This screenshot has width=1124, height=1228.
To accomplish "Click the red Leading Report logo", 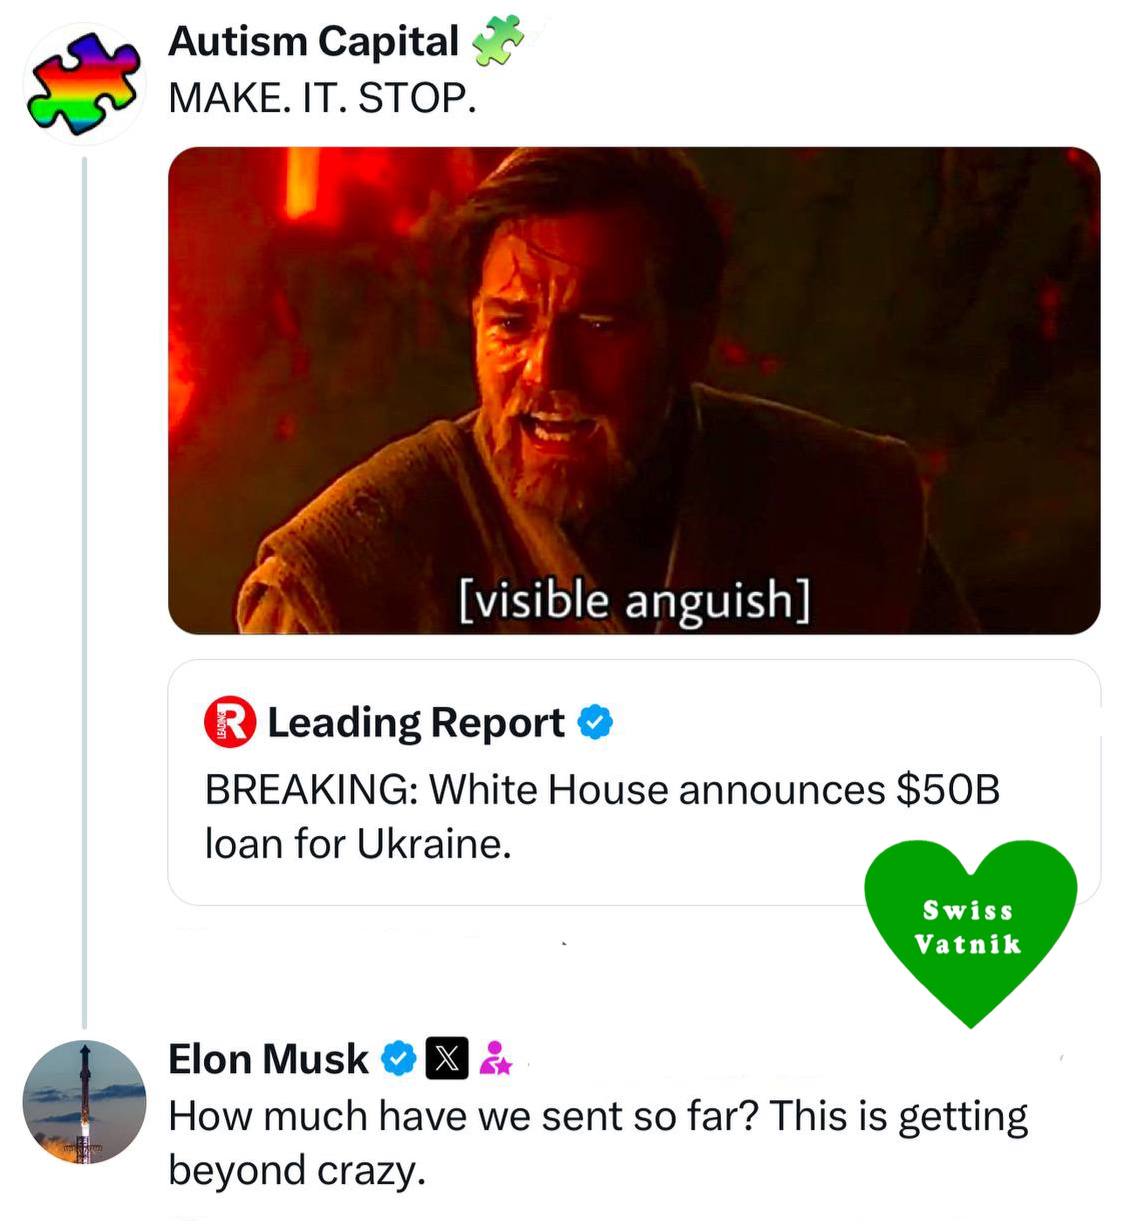I will click(230, 723).
